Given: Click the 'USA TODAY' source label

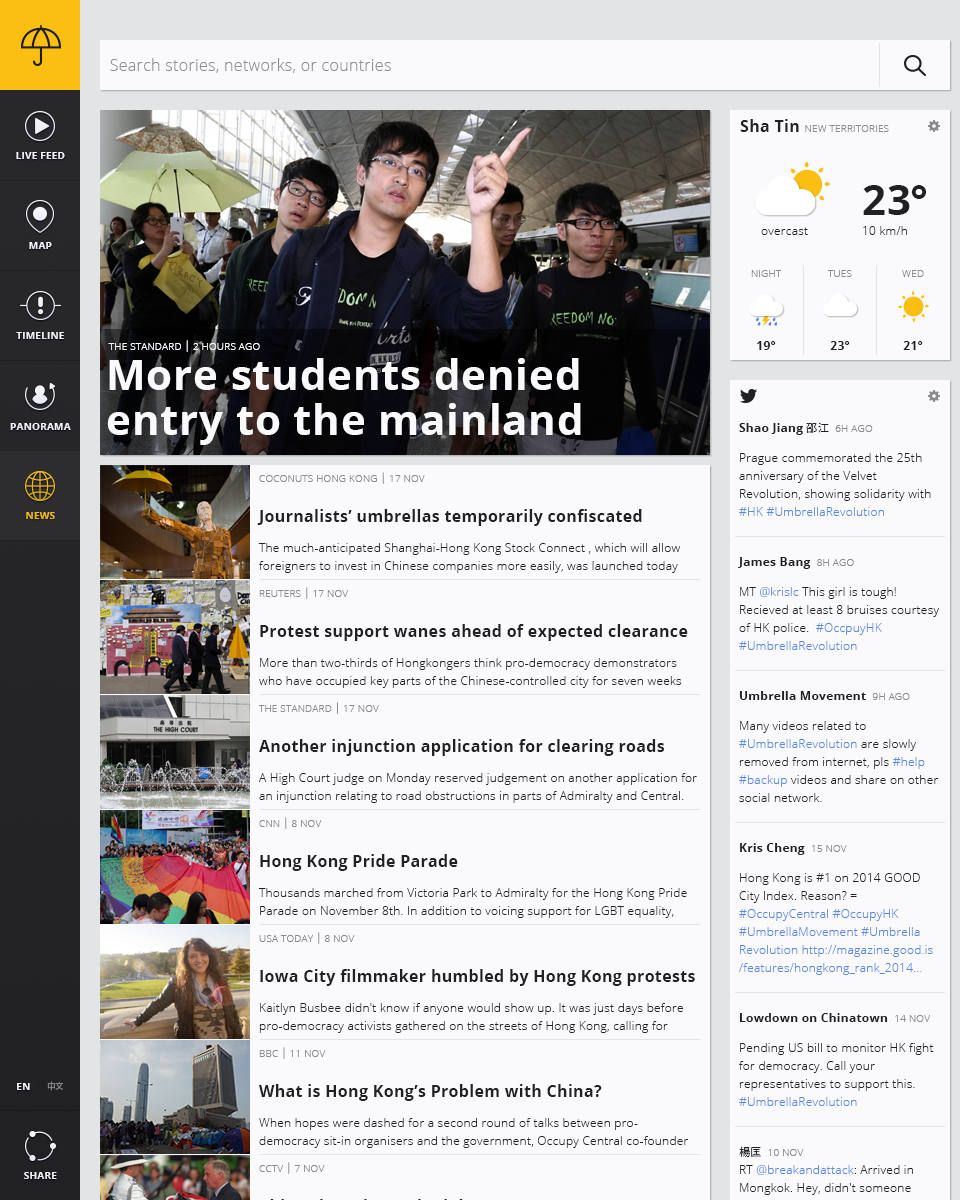Looking at the screenshot, I should [x=286, y=939].
